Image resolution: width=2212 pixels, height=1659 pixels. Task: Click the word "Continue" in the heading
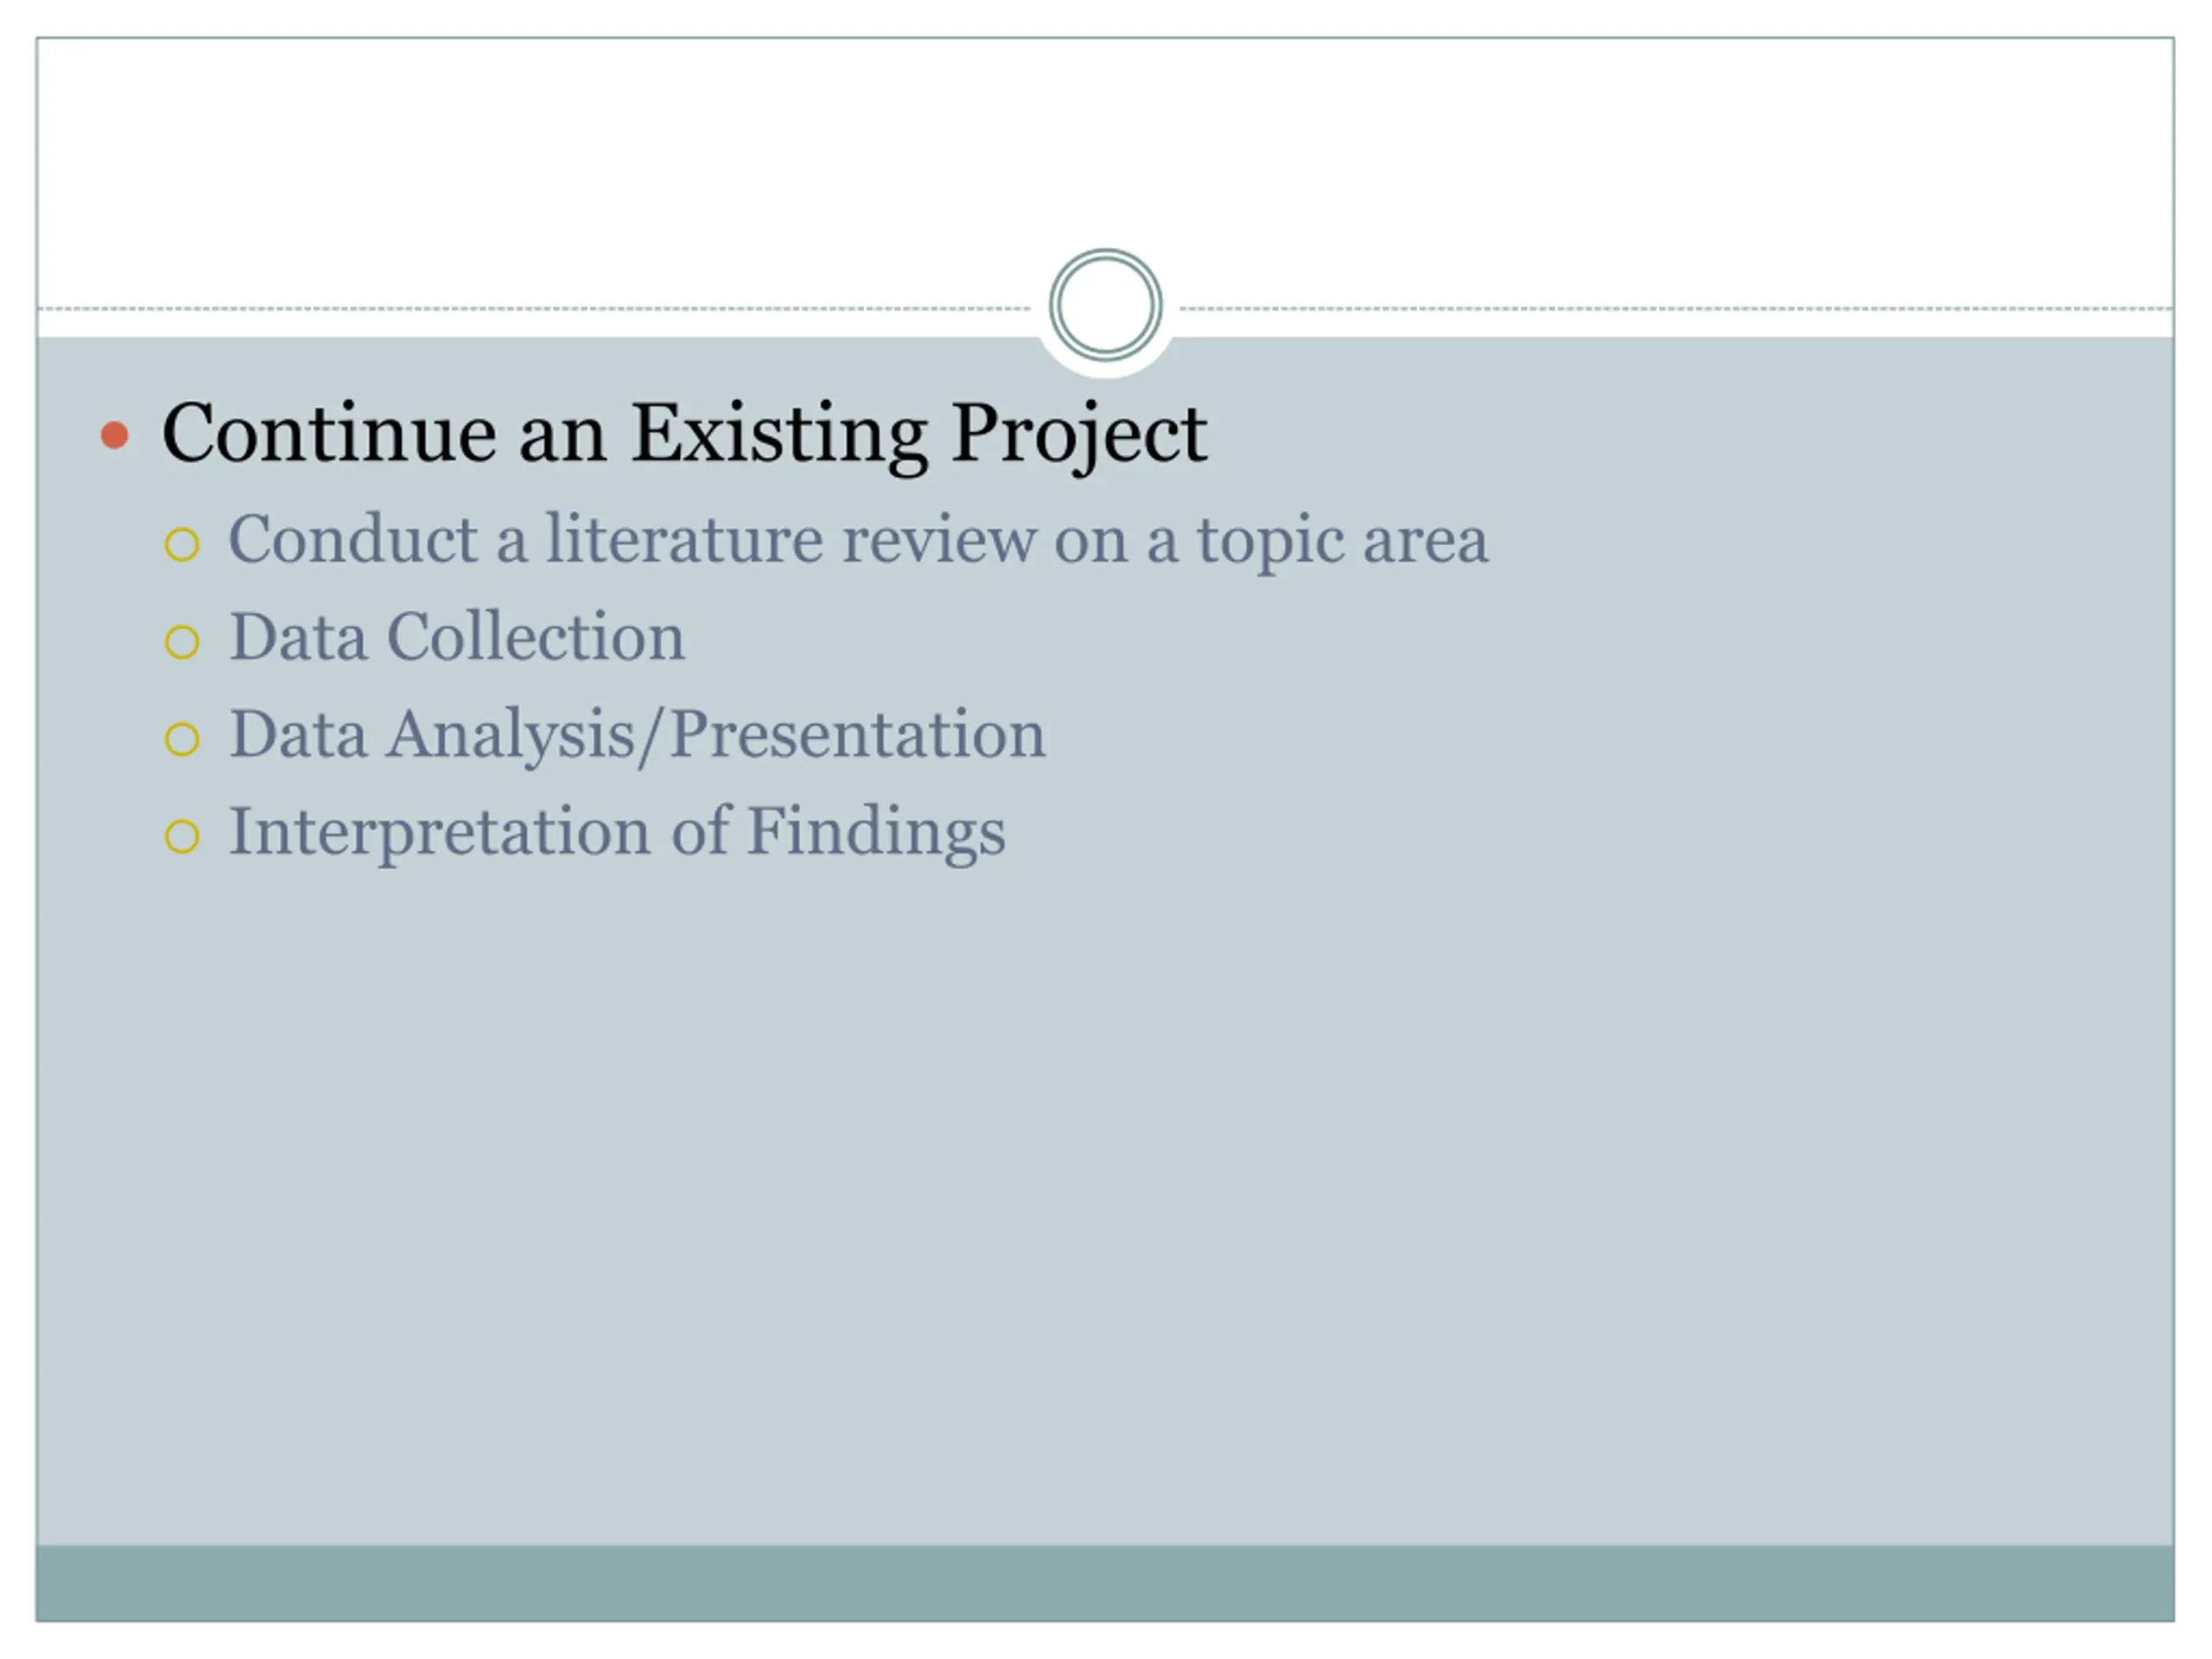coord(330,434)
